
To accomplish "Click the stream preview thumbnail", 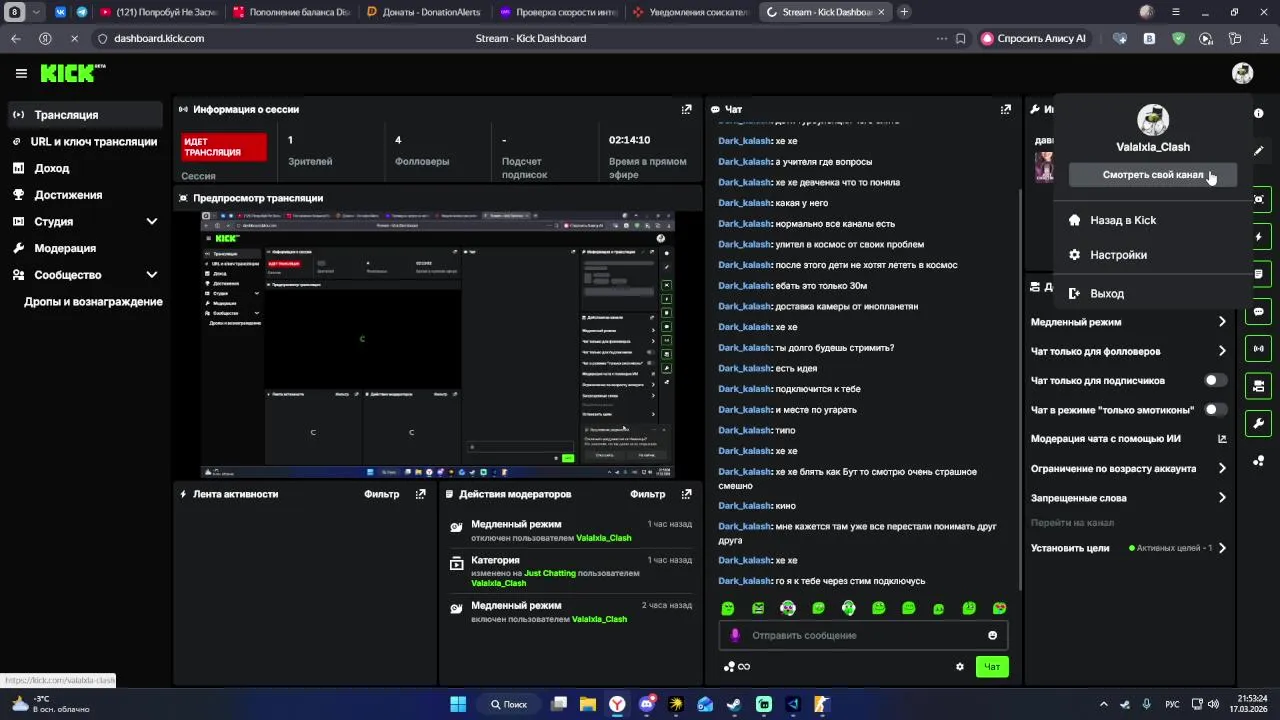I will click(438, 344).
